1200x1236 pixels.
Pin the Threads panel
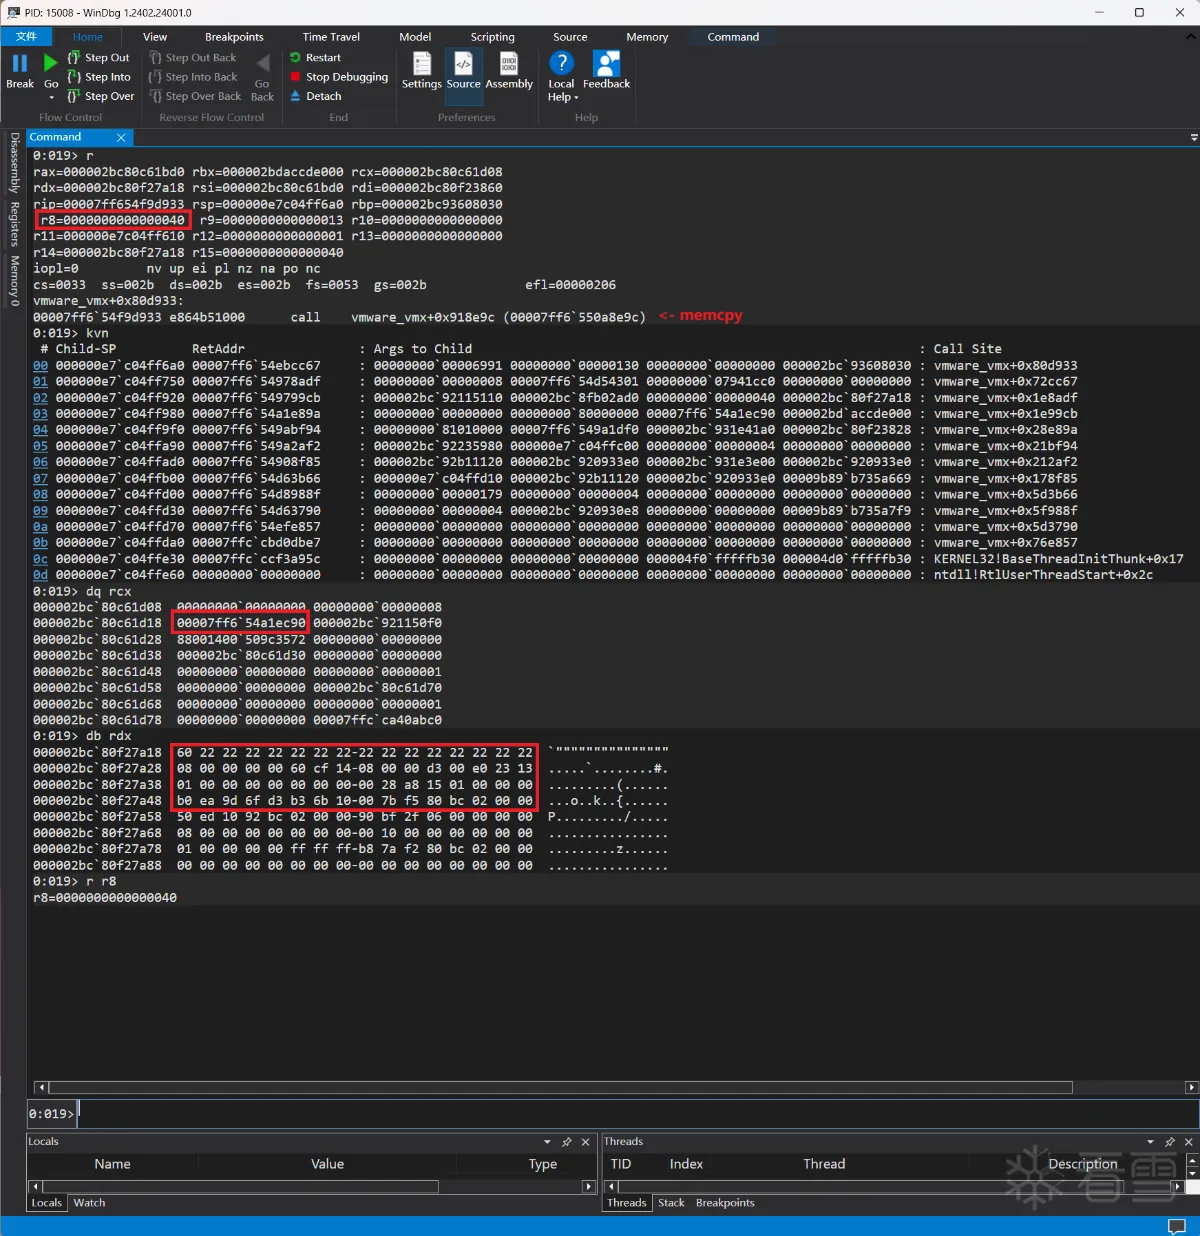[x=1170, y=1142]
